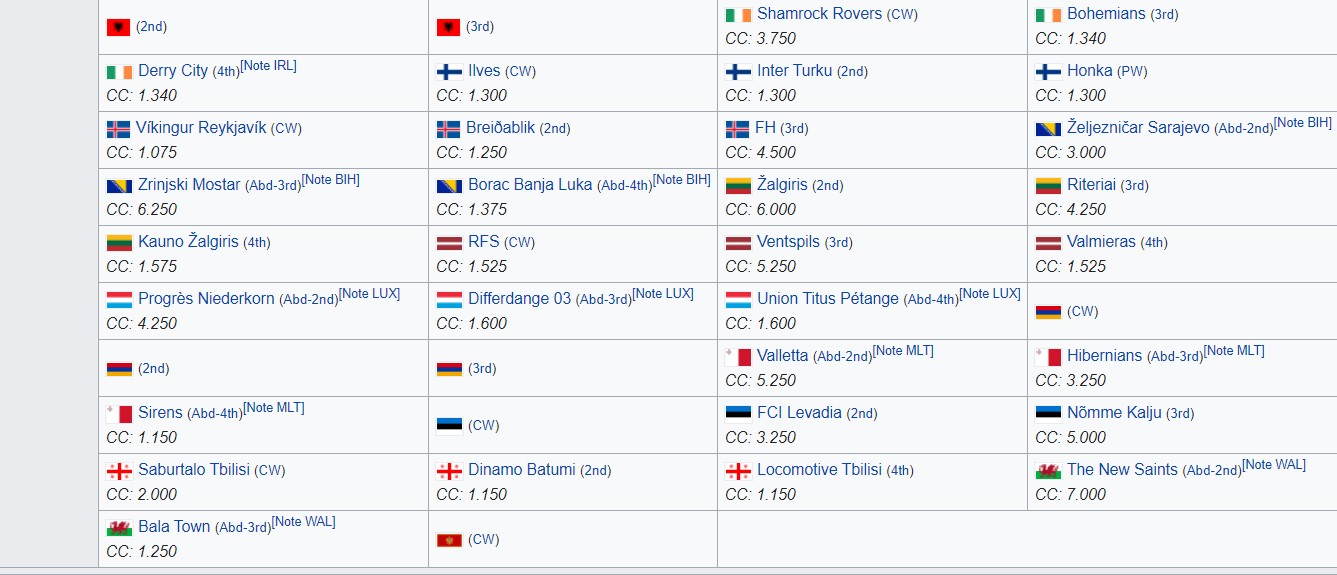Click the Dinamo Batumi link
1337x575 pixels.
pos(522,470)
